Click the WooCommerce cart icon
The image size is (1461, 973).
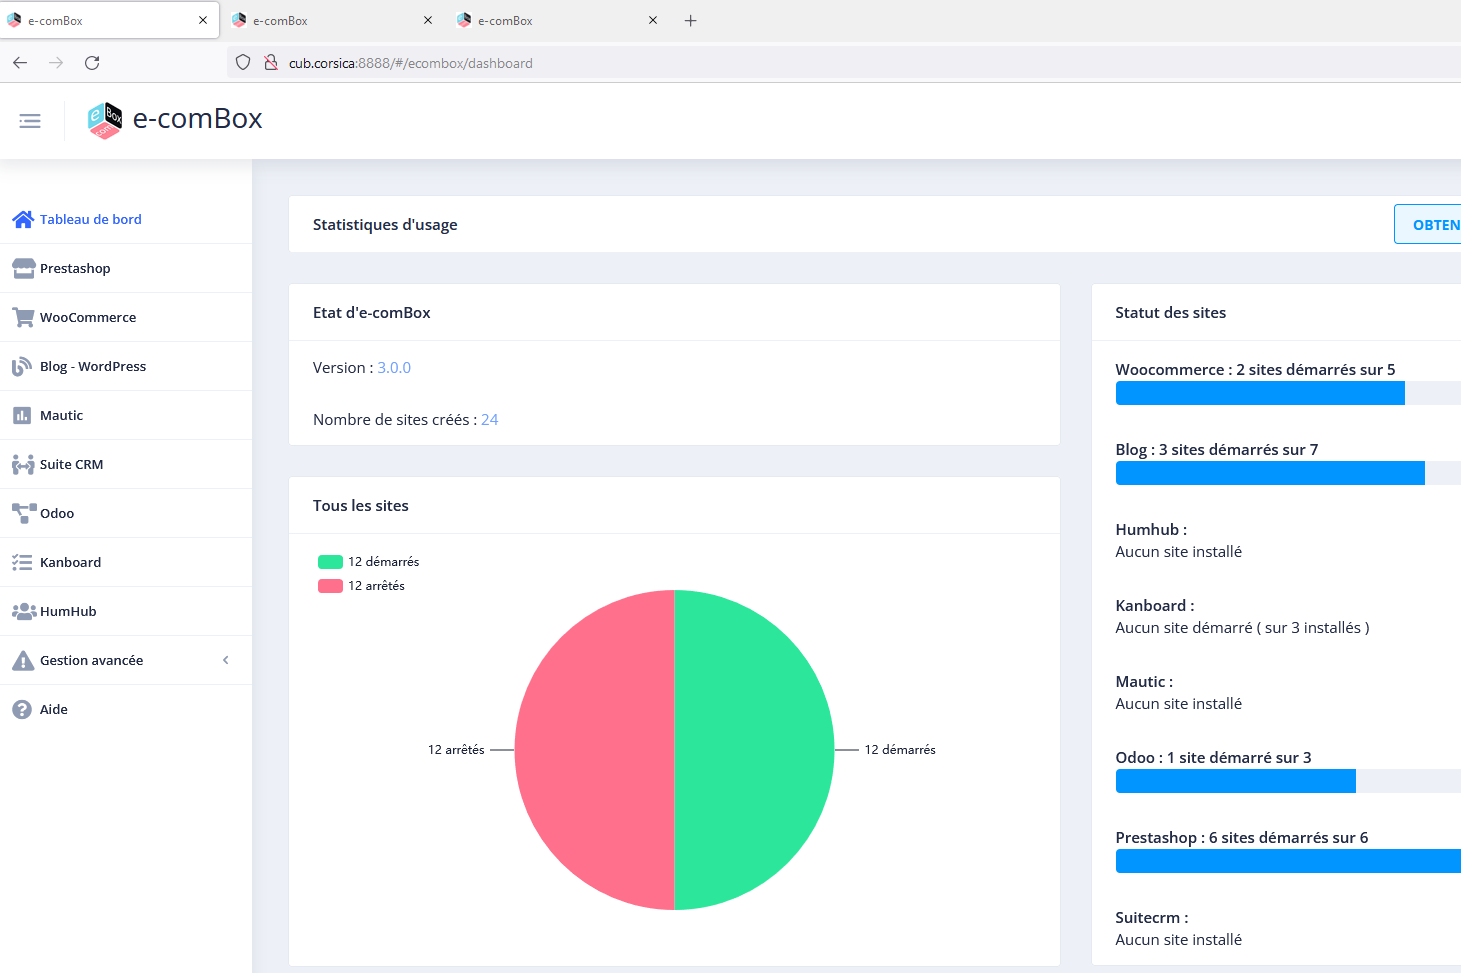pyautogui.click(x=23, y=317)
